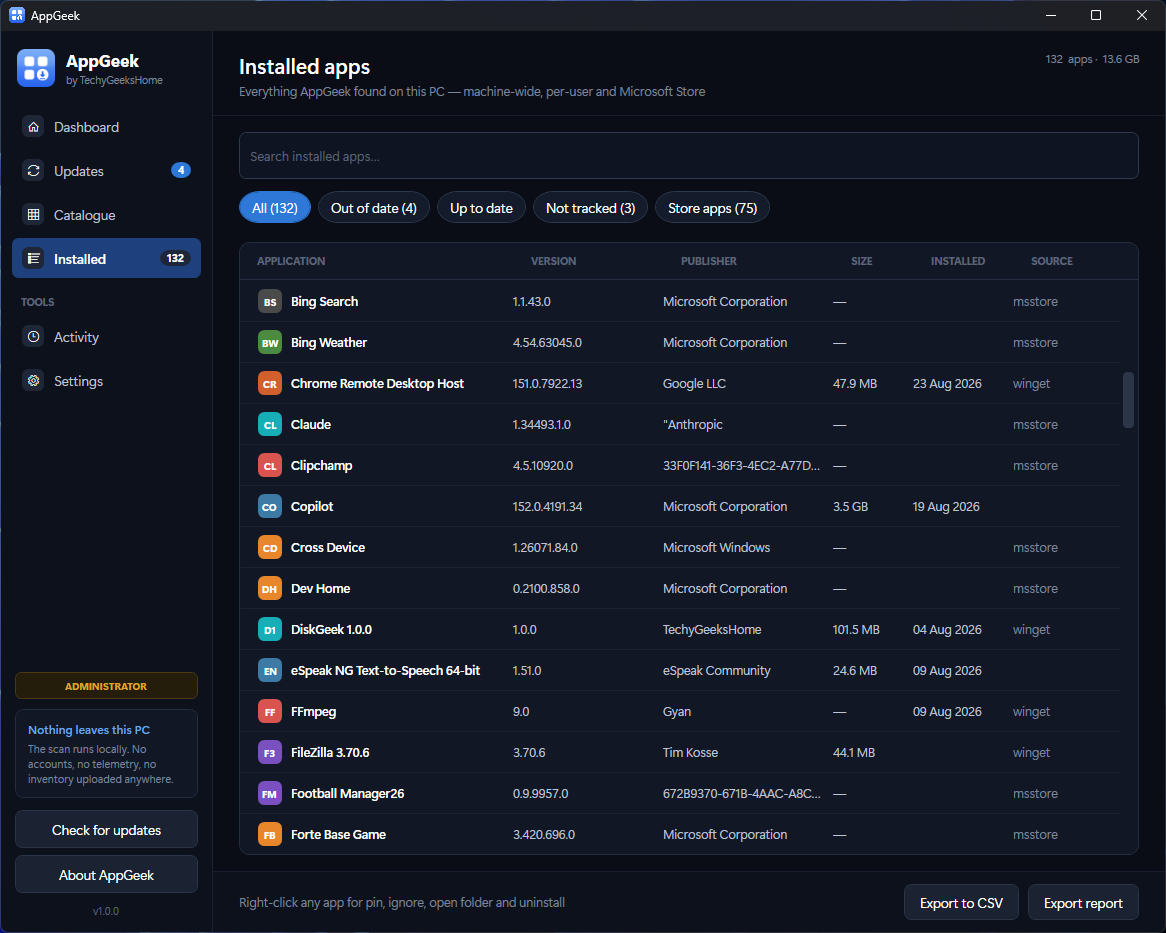Click the app list vertical scrollbar
The width and height of the screenshot is (1166, 933).
point(1128,400)
